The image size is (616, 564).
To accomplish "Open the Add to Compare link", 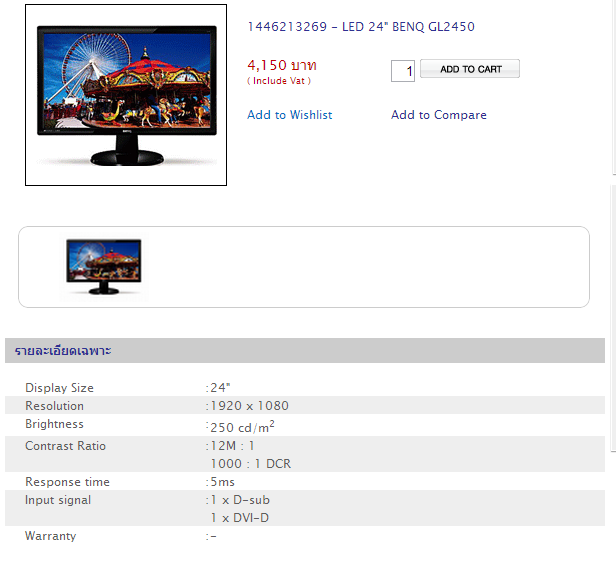I will 439,115.
